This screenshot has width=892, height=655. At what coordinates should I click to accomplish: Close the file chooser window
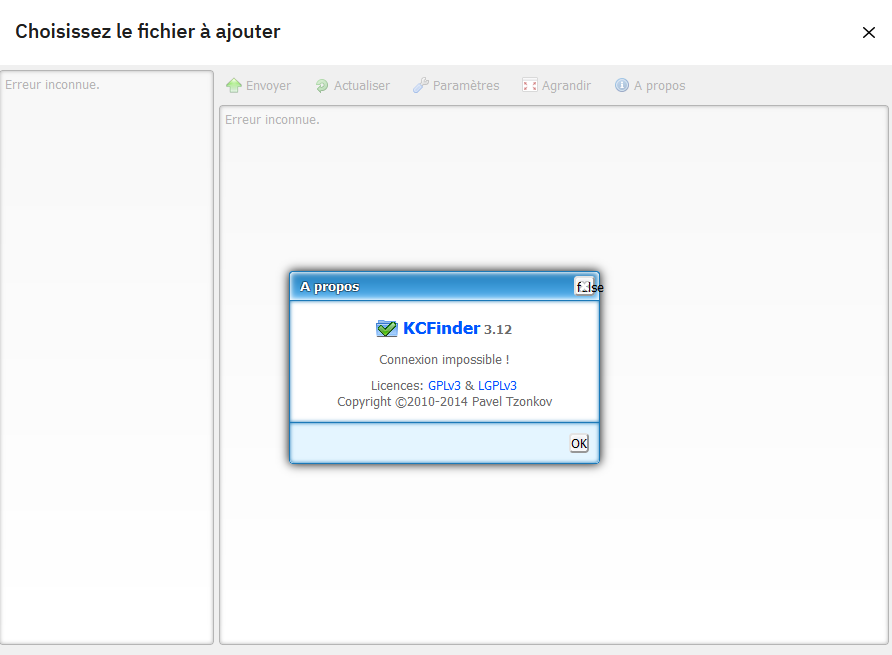(x=868, y=32)
